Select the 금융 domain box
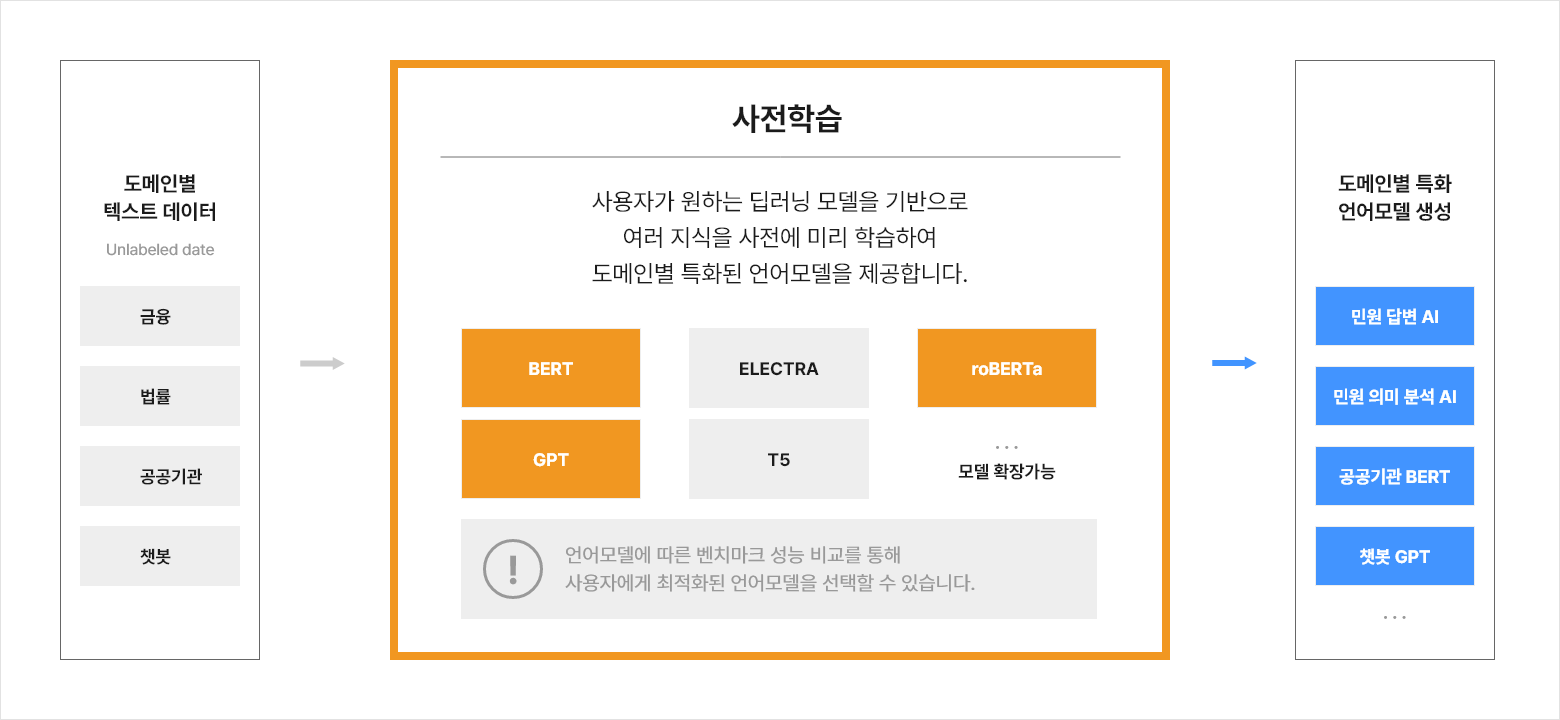This screenshot has height=720, width=1560. tap(160, 316)
